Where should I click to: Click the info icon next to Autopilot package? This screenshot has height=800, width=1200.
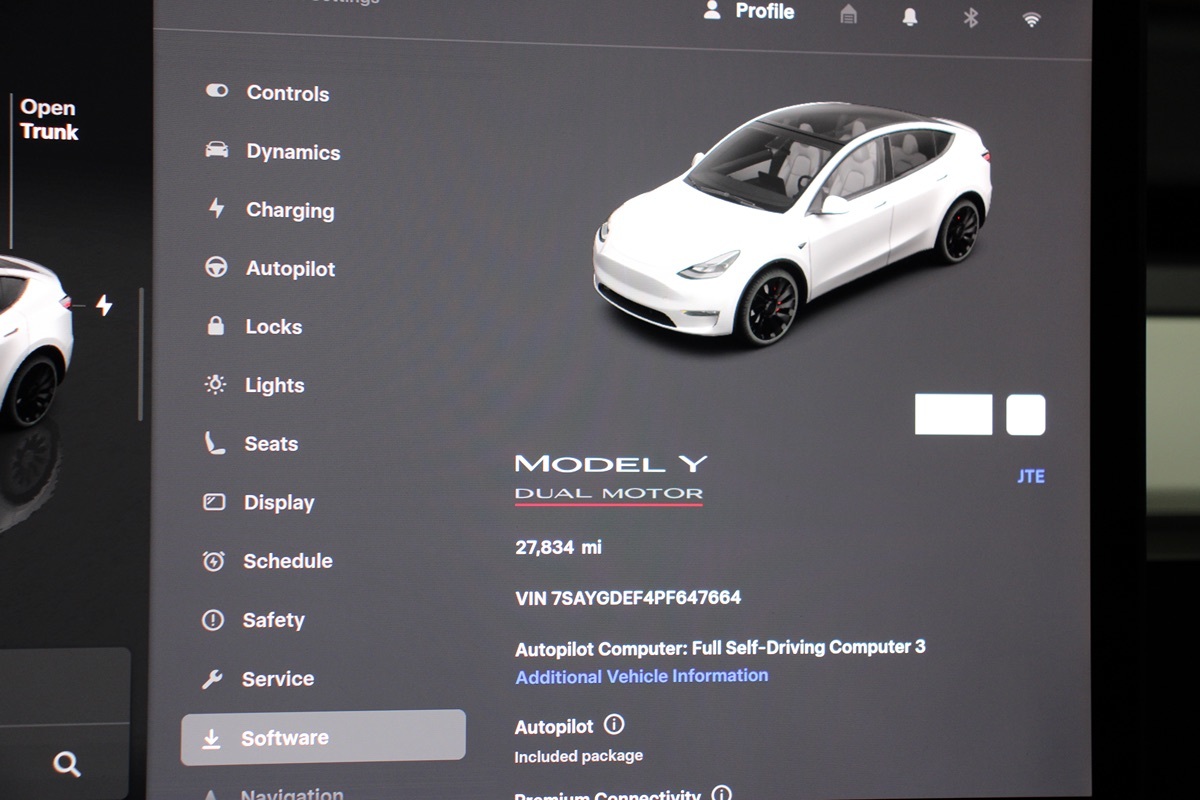pos(614,724)
